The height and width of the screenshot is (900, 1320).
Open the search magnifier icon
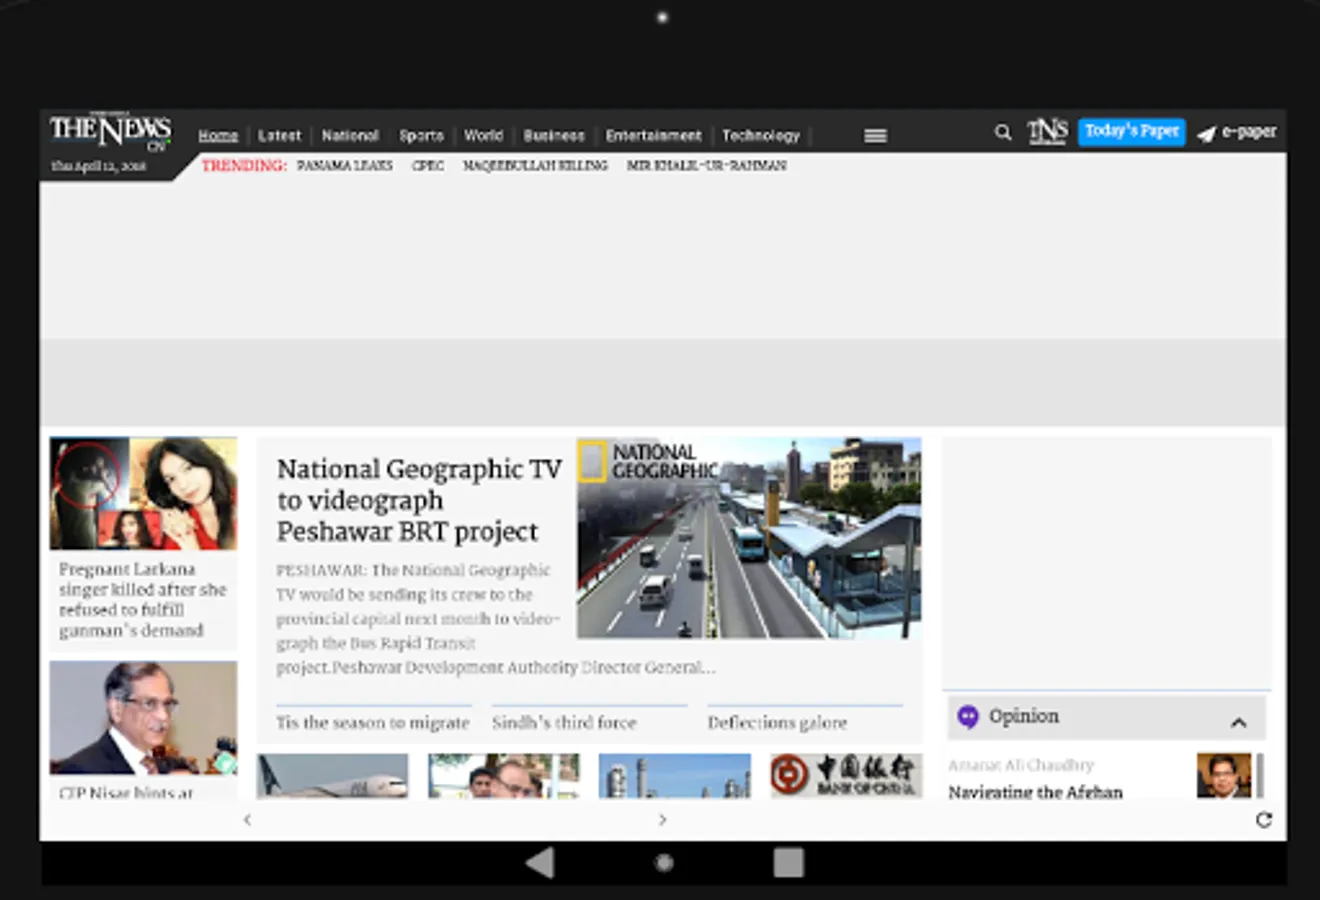click(1002, 132)
